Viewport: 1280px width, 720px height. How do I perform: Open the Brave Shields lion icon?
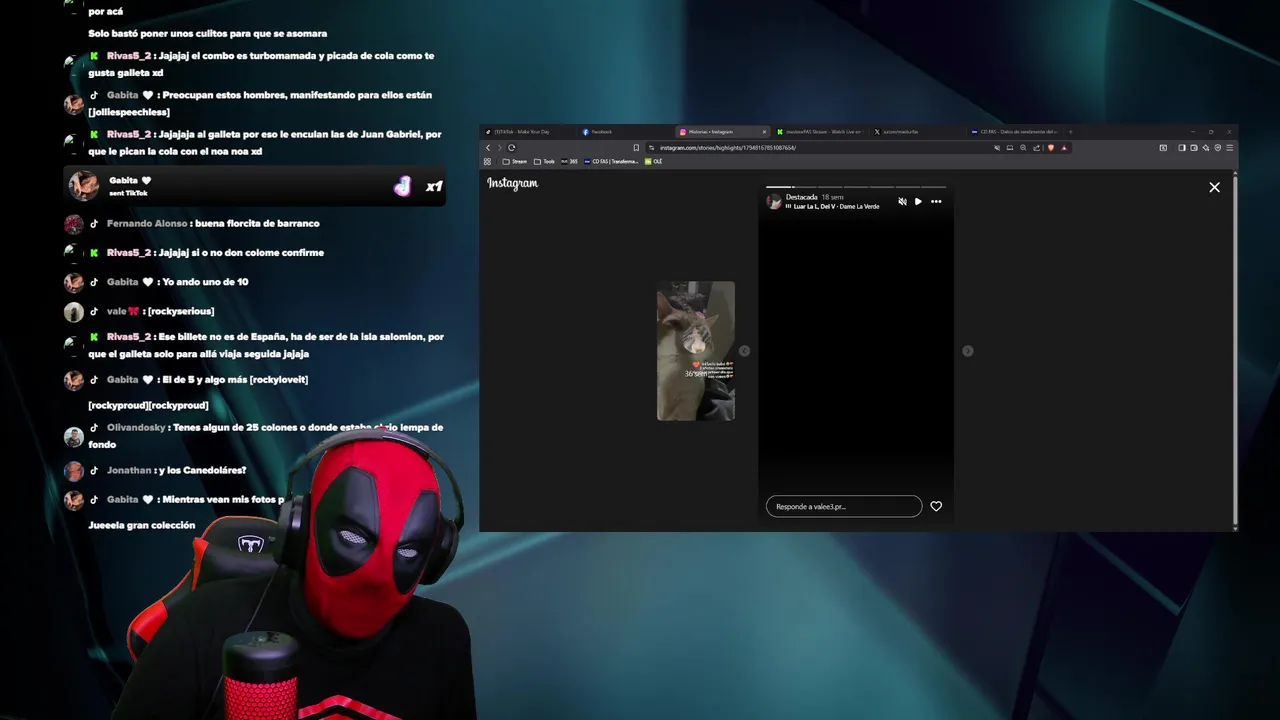coord(1050,148)
